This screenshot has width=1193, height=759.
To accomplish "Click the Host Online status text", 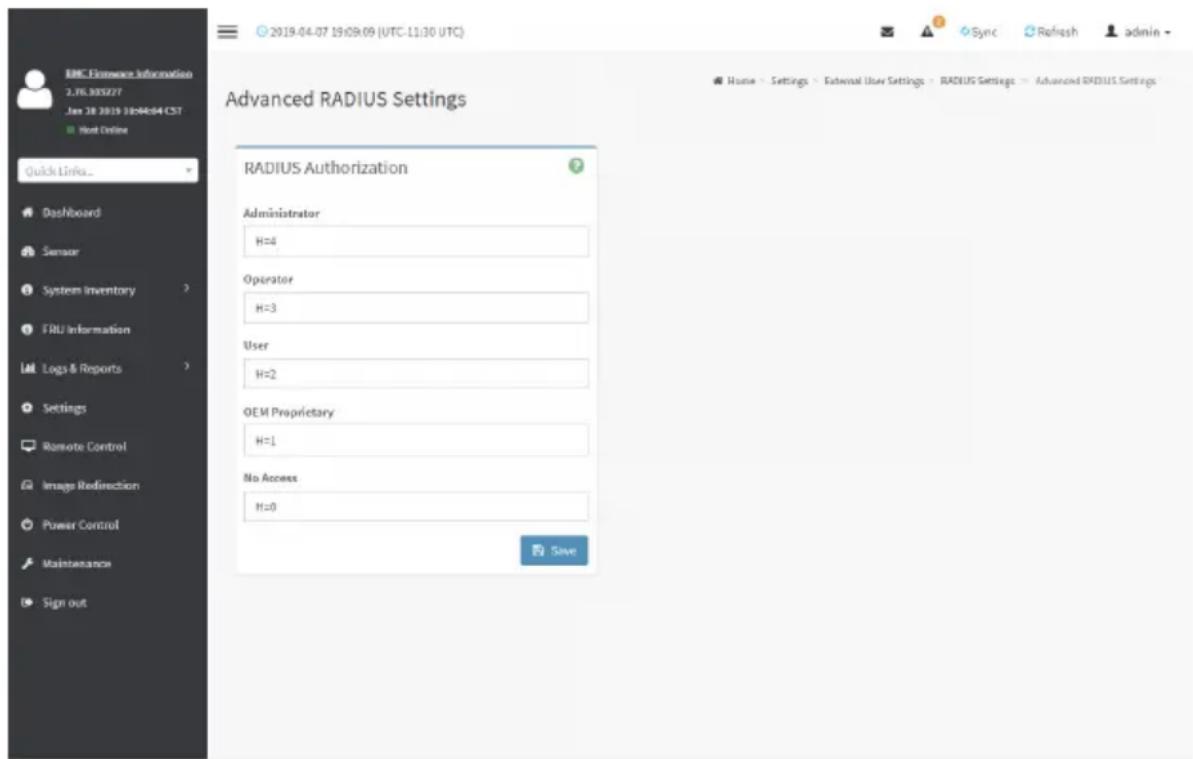I will (103, 130).
